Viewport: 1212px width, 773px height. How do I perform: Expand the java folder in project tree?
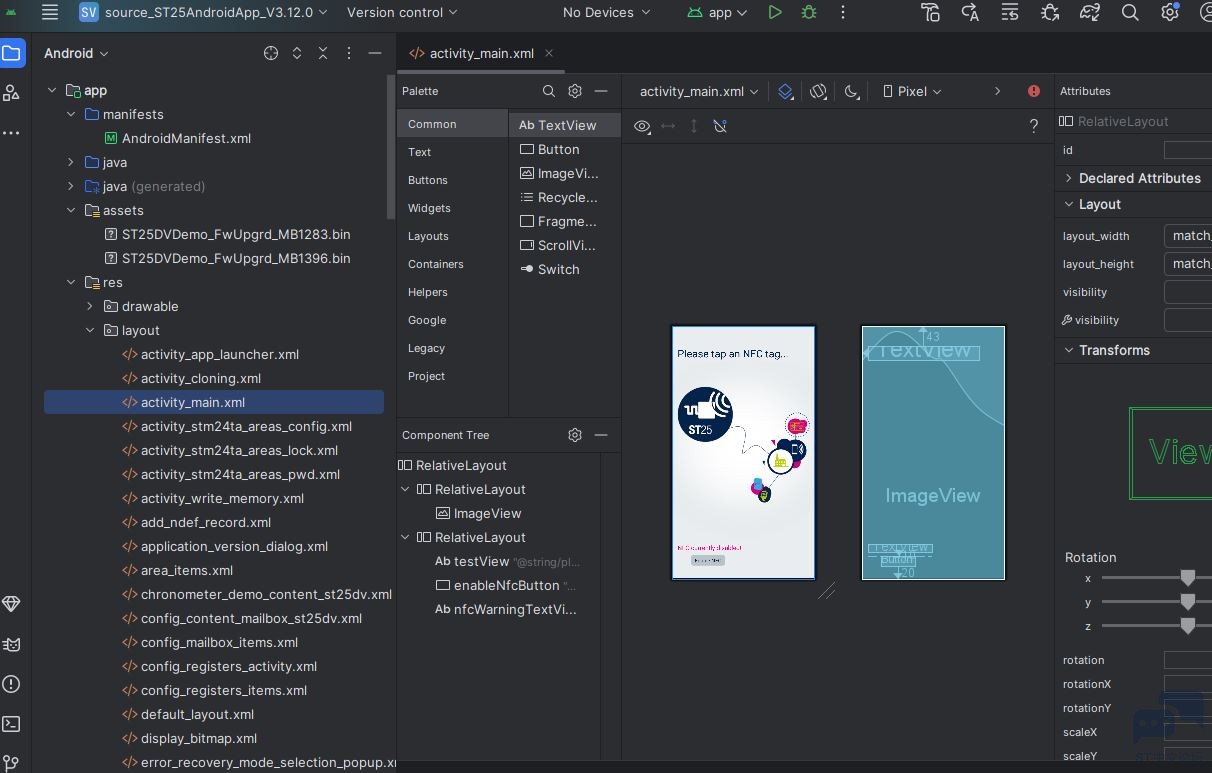click(71, 162)
